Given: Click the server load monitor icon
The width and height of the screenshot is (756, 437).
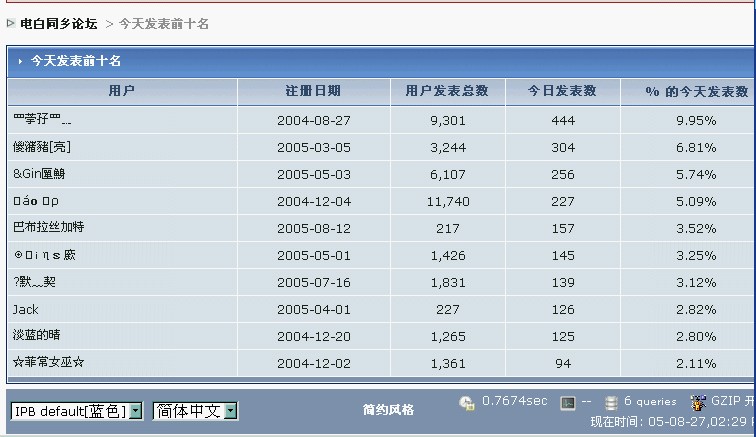Looking at the screenshot, I should click(x=568, y=403).
